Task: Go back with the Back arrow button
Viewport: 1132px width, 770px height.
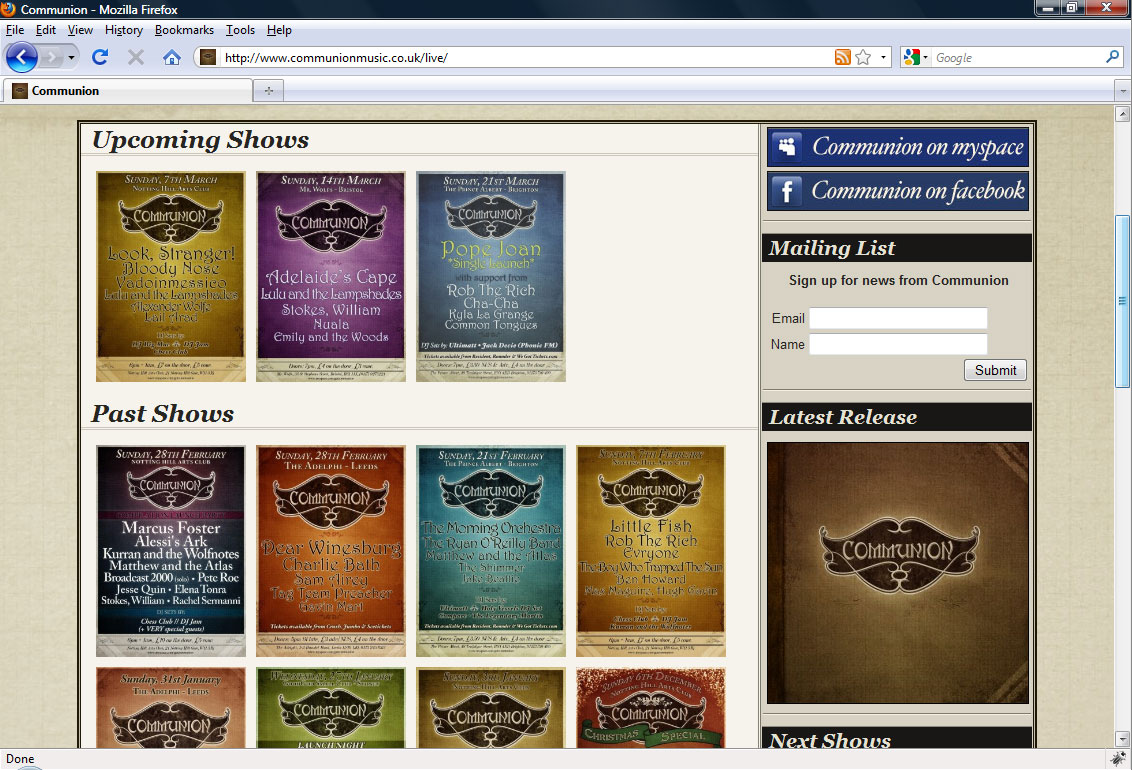Action: pos(22,57)
